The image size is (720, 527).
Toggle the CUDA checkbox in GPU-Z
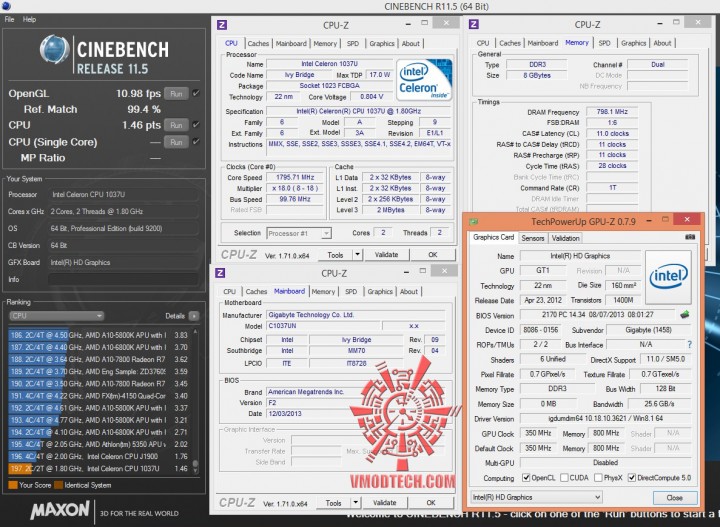point(564,477)
